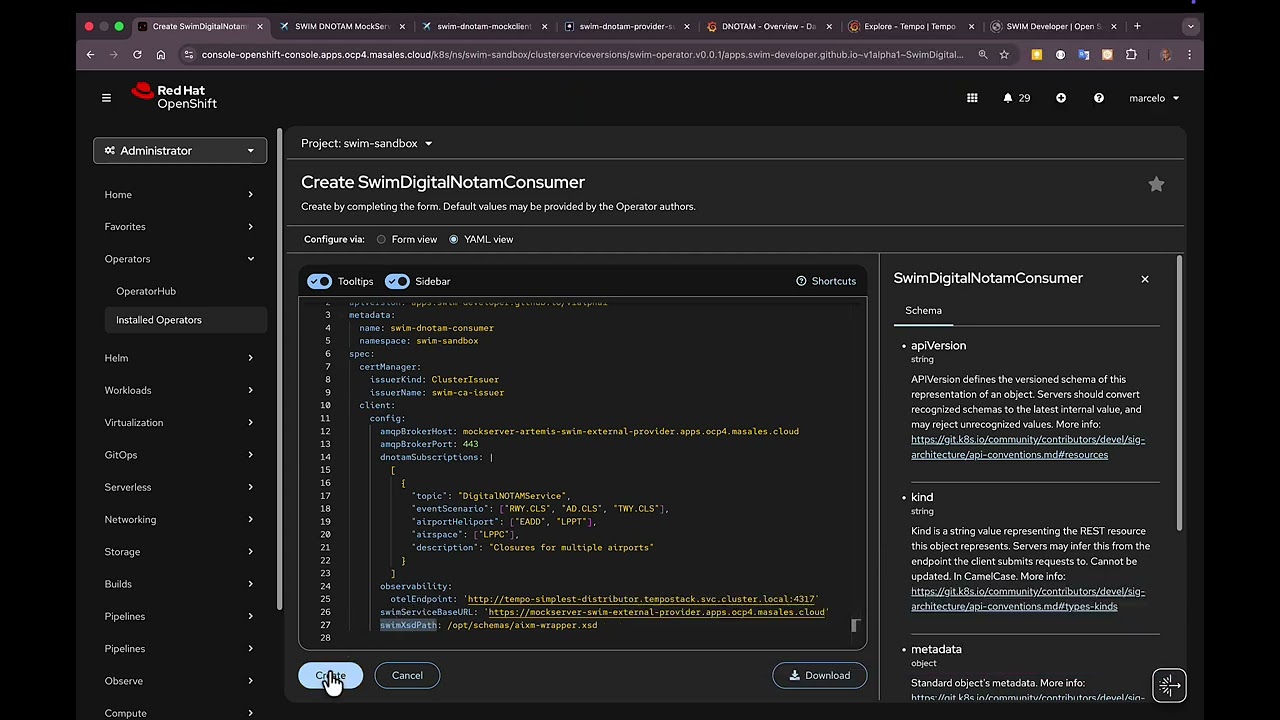Open the Administrator perspective switcher
Image resolution: width=1280 pixels, height=720 pixels.
180,151
